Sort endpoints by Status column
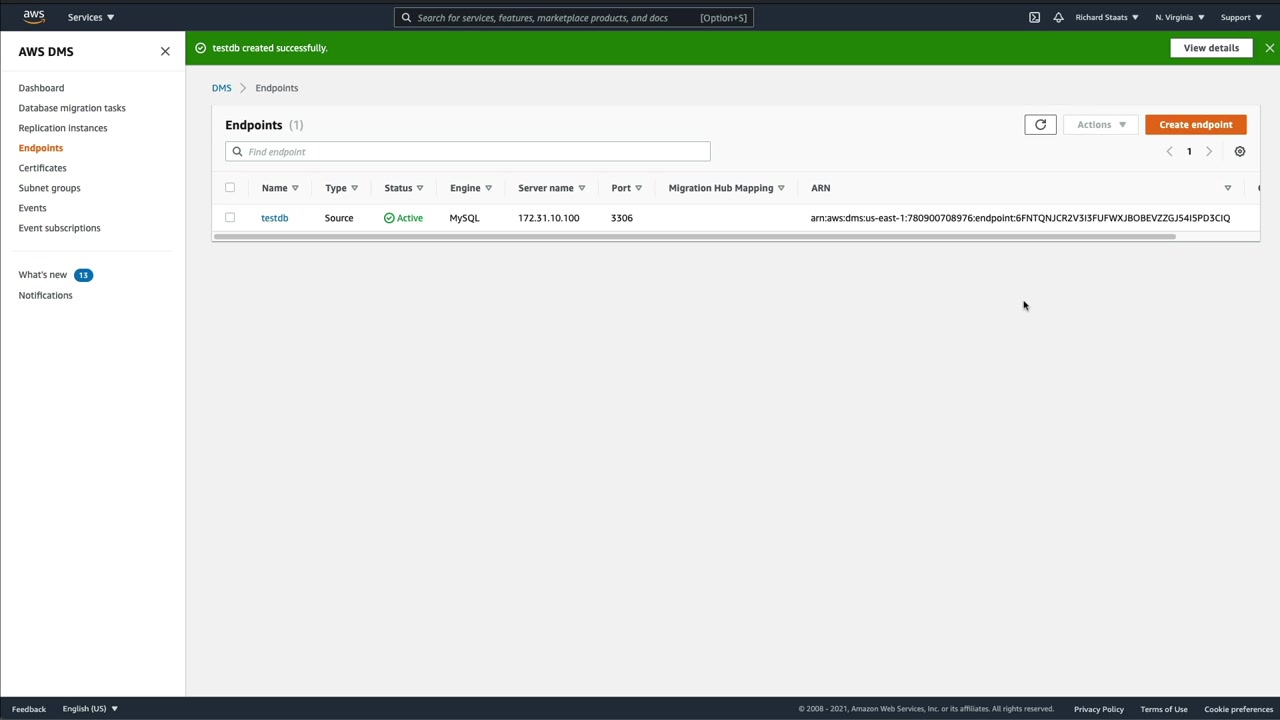This screenshot has width=1280, height=720. tap(420, 188)
